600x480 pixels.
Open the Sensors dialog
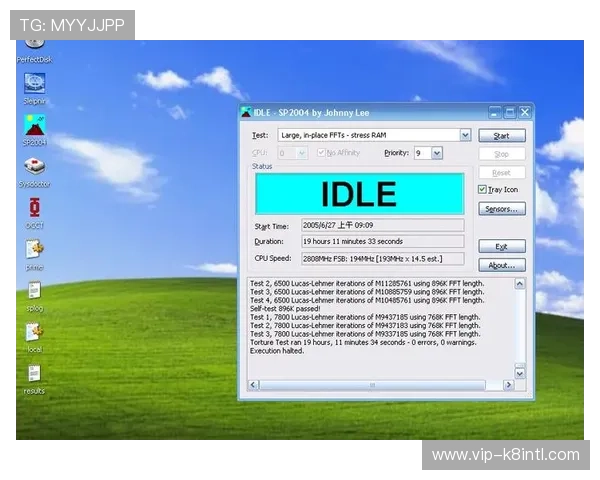501,209
